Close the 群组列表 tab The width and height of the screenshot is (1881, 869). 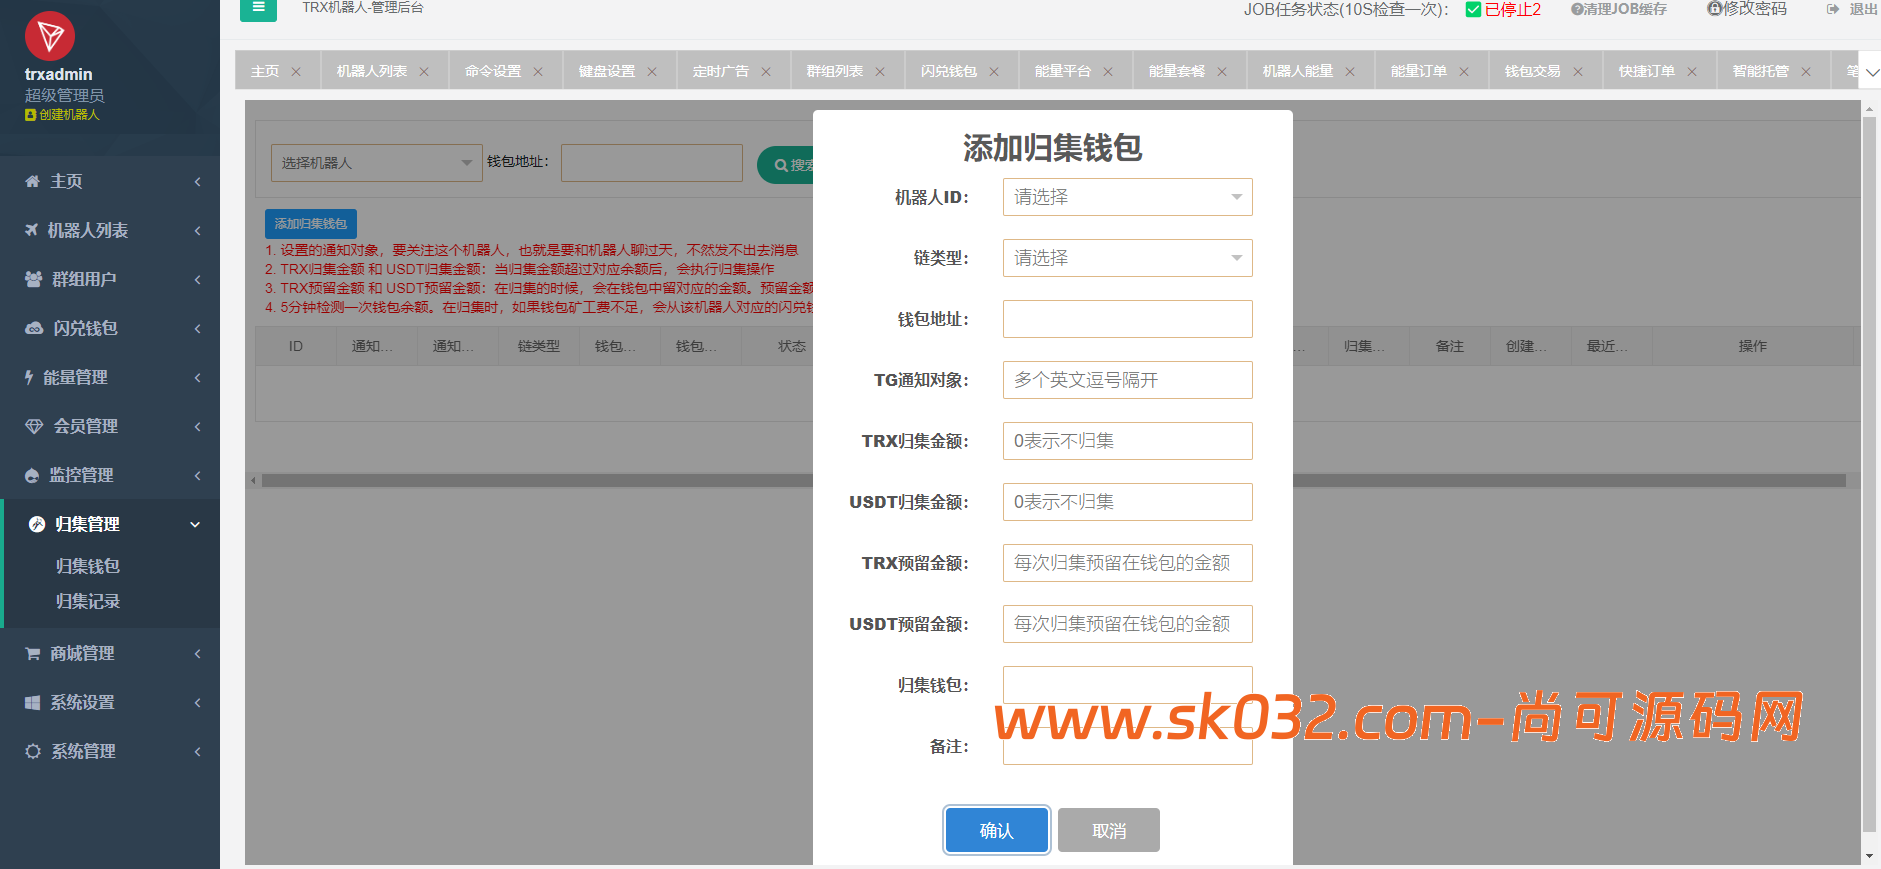[880, 71]
